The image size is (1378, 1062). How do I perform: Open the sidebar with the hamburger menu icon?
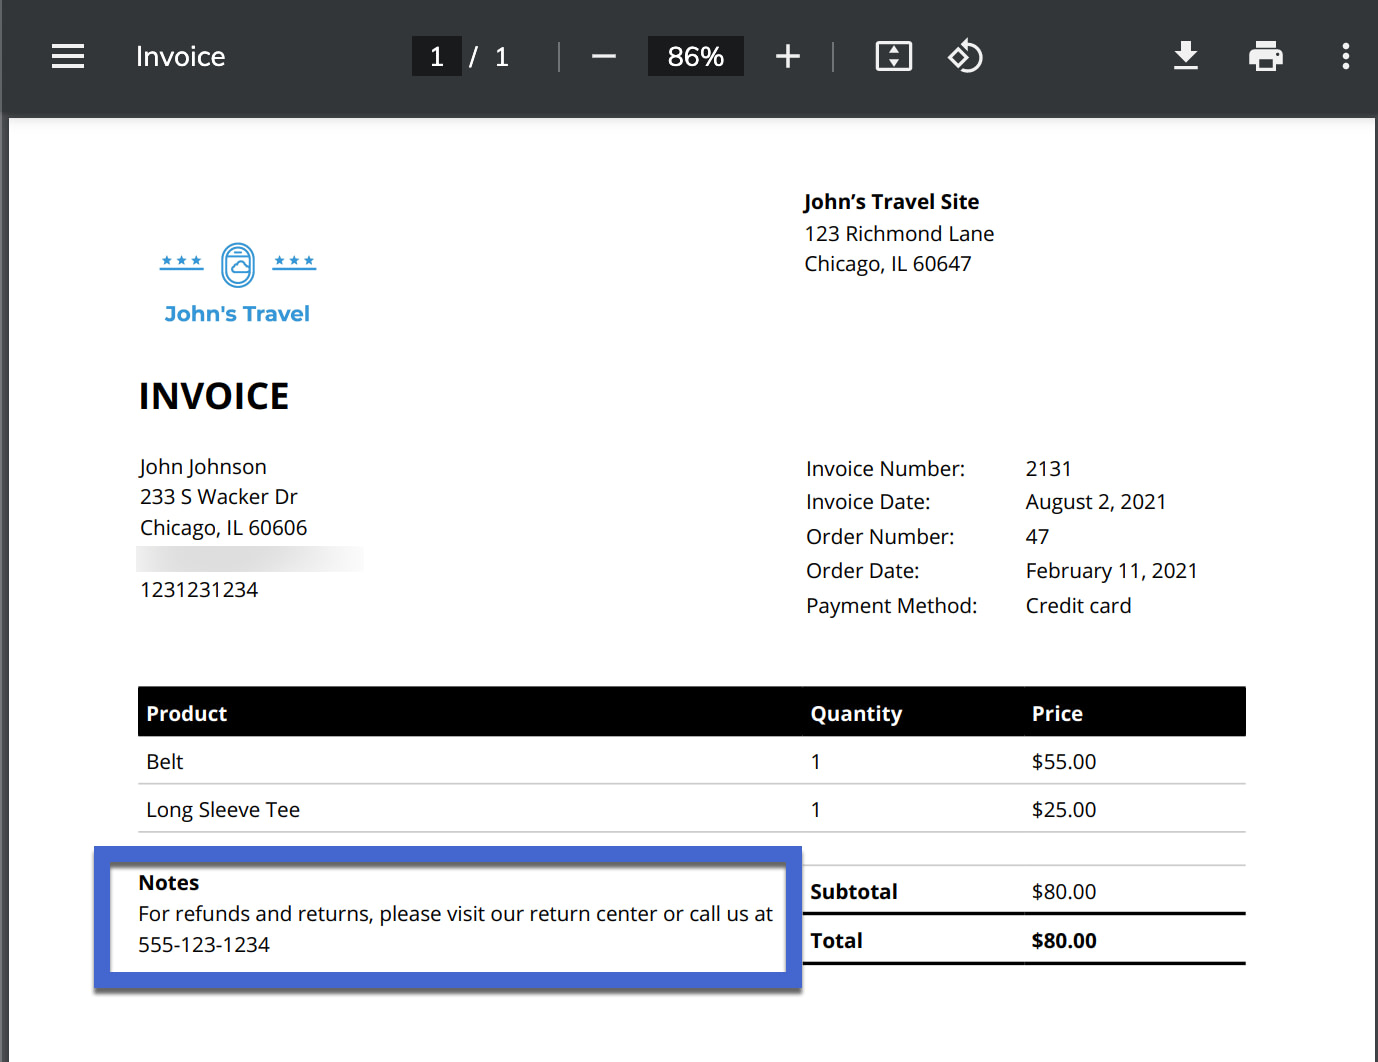[67, 56]
